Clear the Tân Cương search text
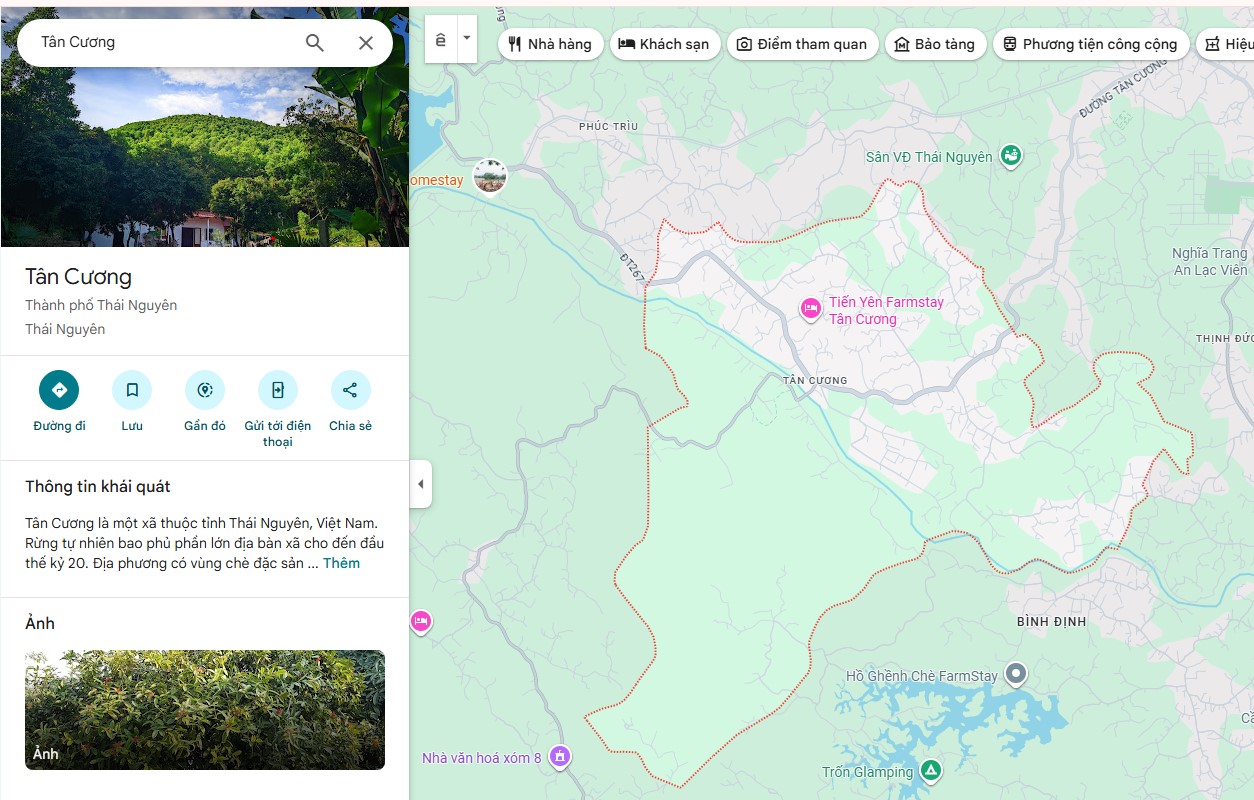The width and height of the screenshot is (1254, 800). [366, 43]
